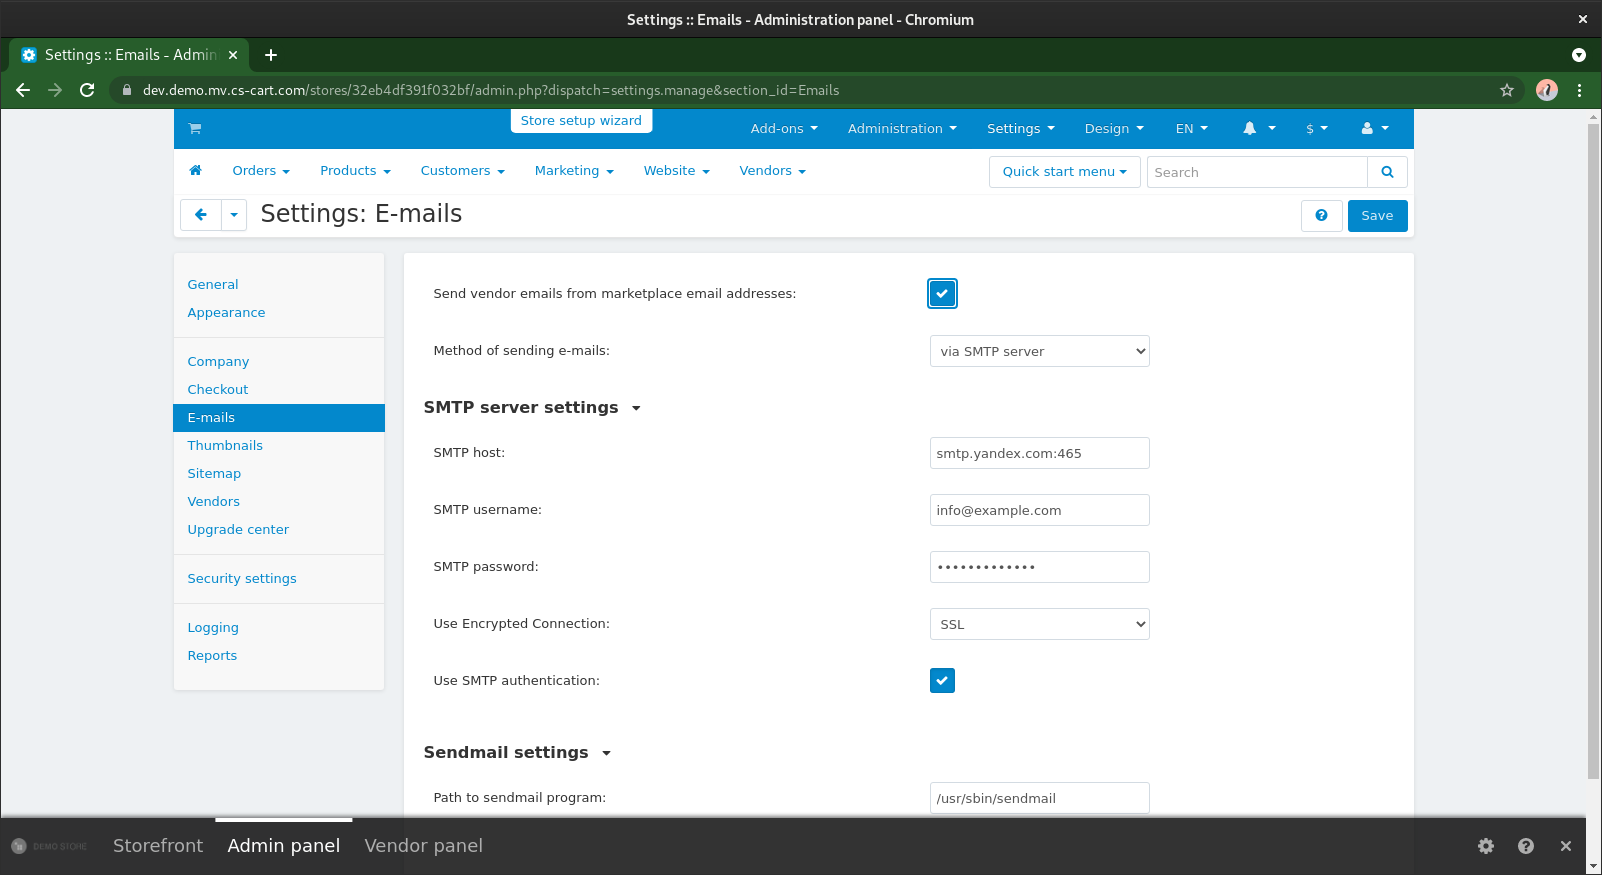Open the Chromium three-dot menu
This screenshot has height=875, width=1602.
(x=1580, y=90)
